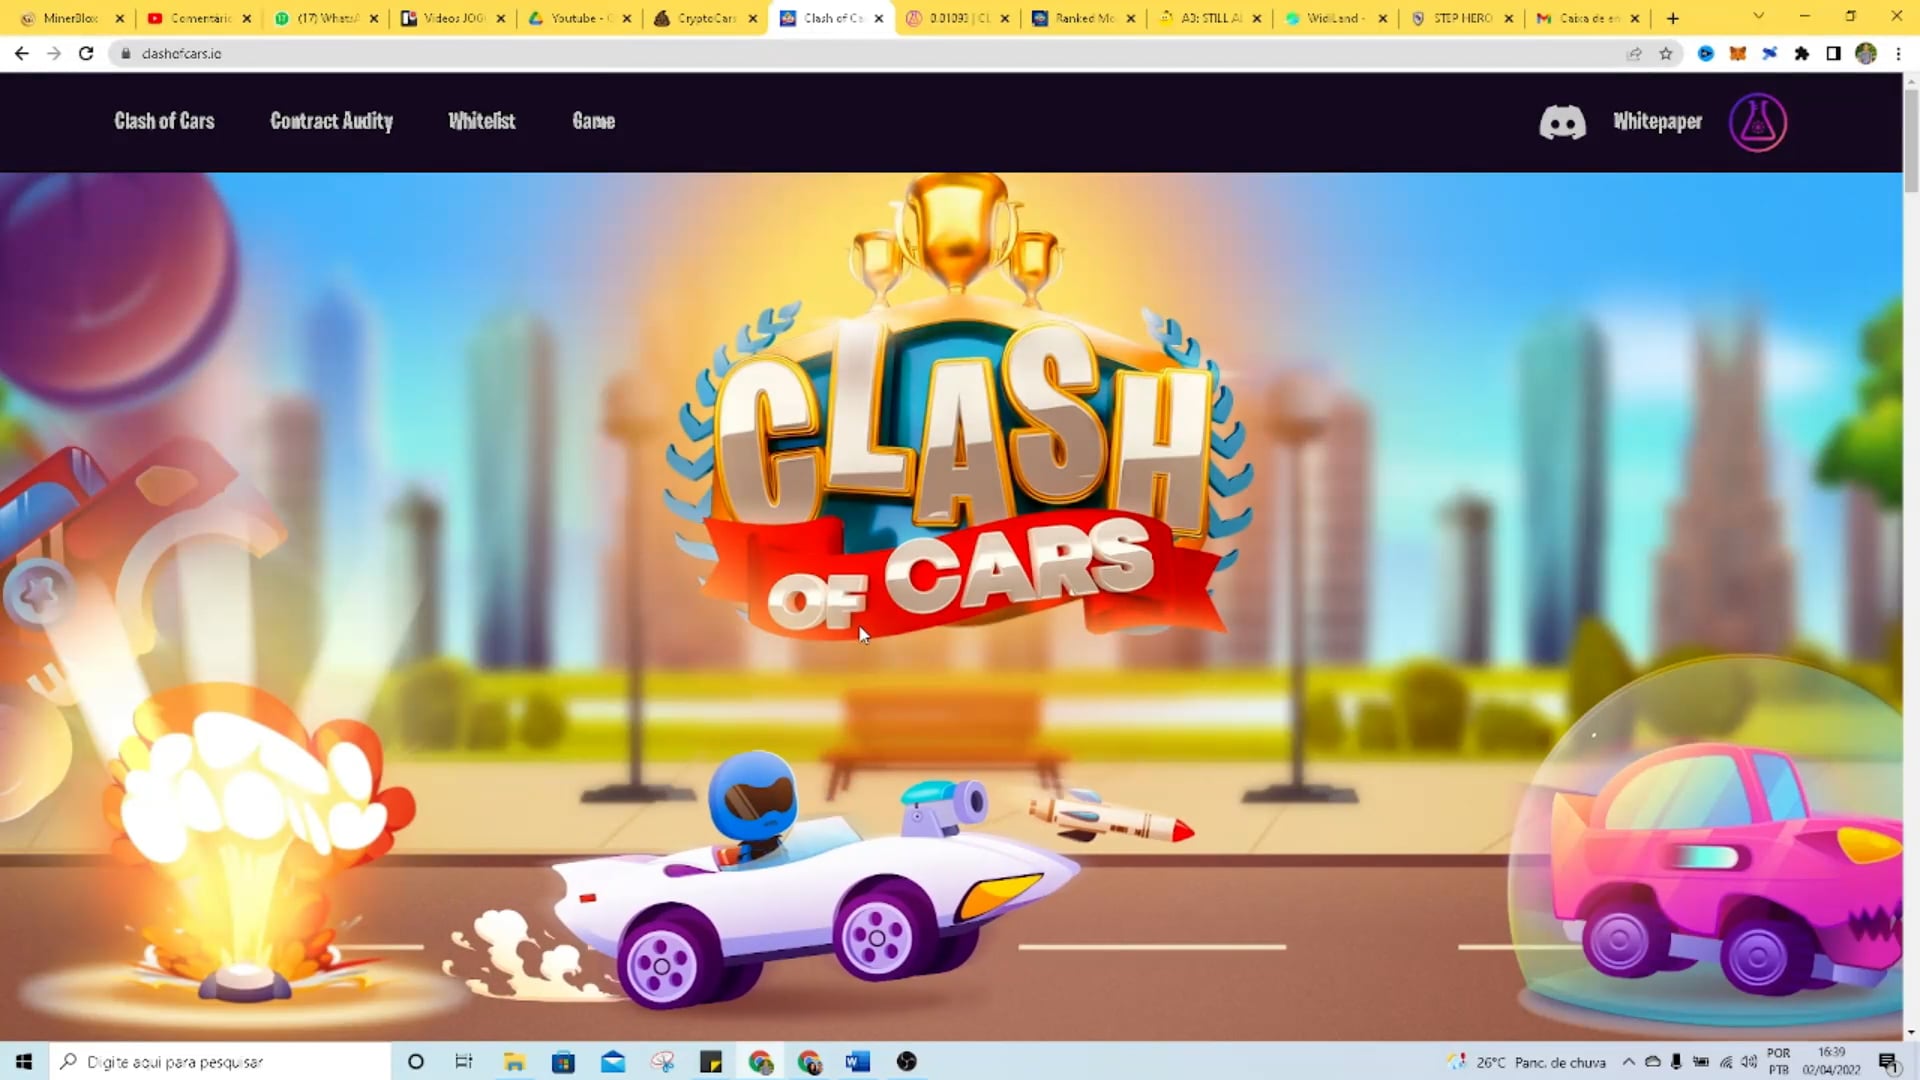This screenshot has width=1920, height=1080.
Task: Bookmark the page using the star icon
Action: pyautogui.click(x=1667, y=53)
